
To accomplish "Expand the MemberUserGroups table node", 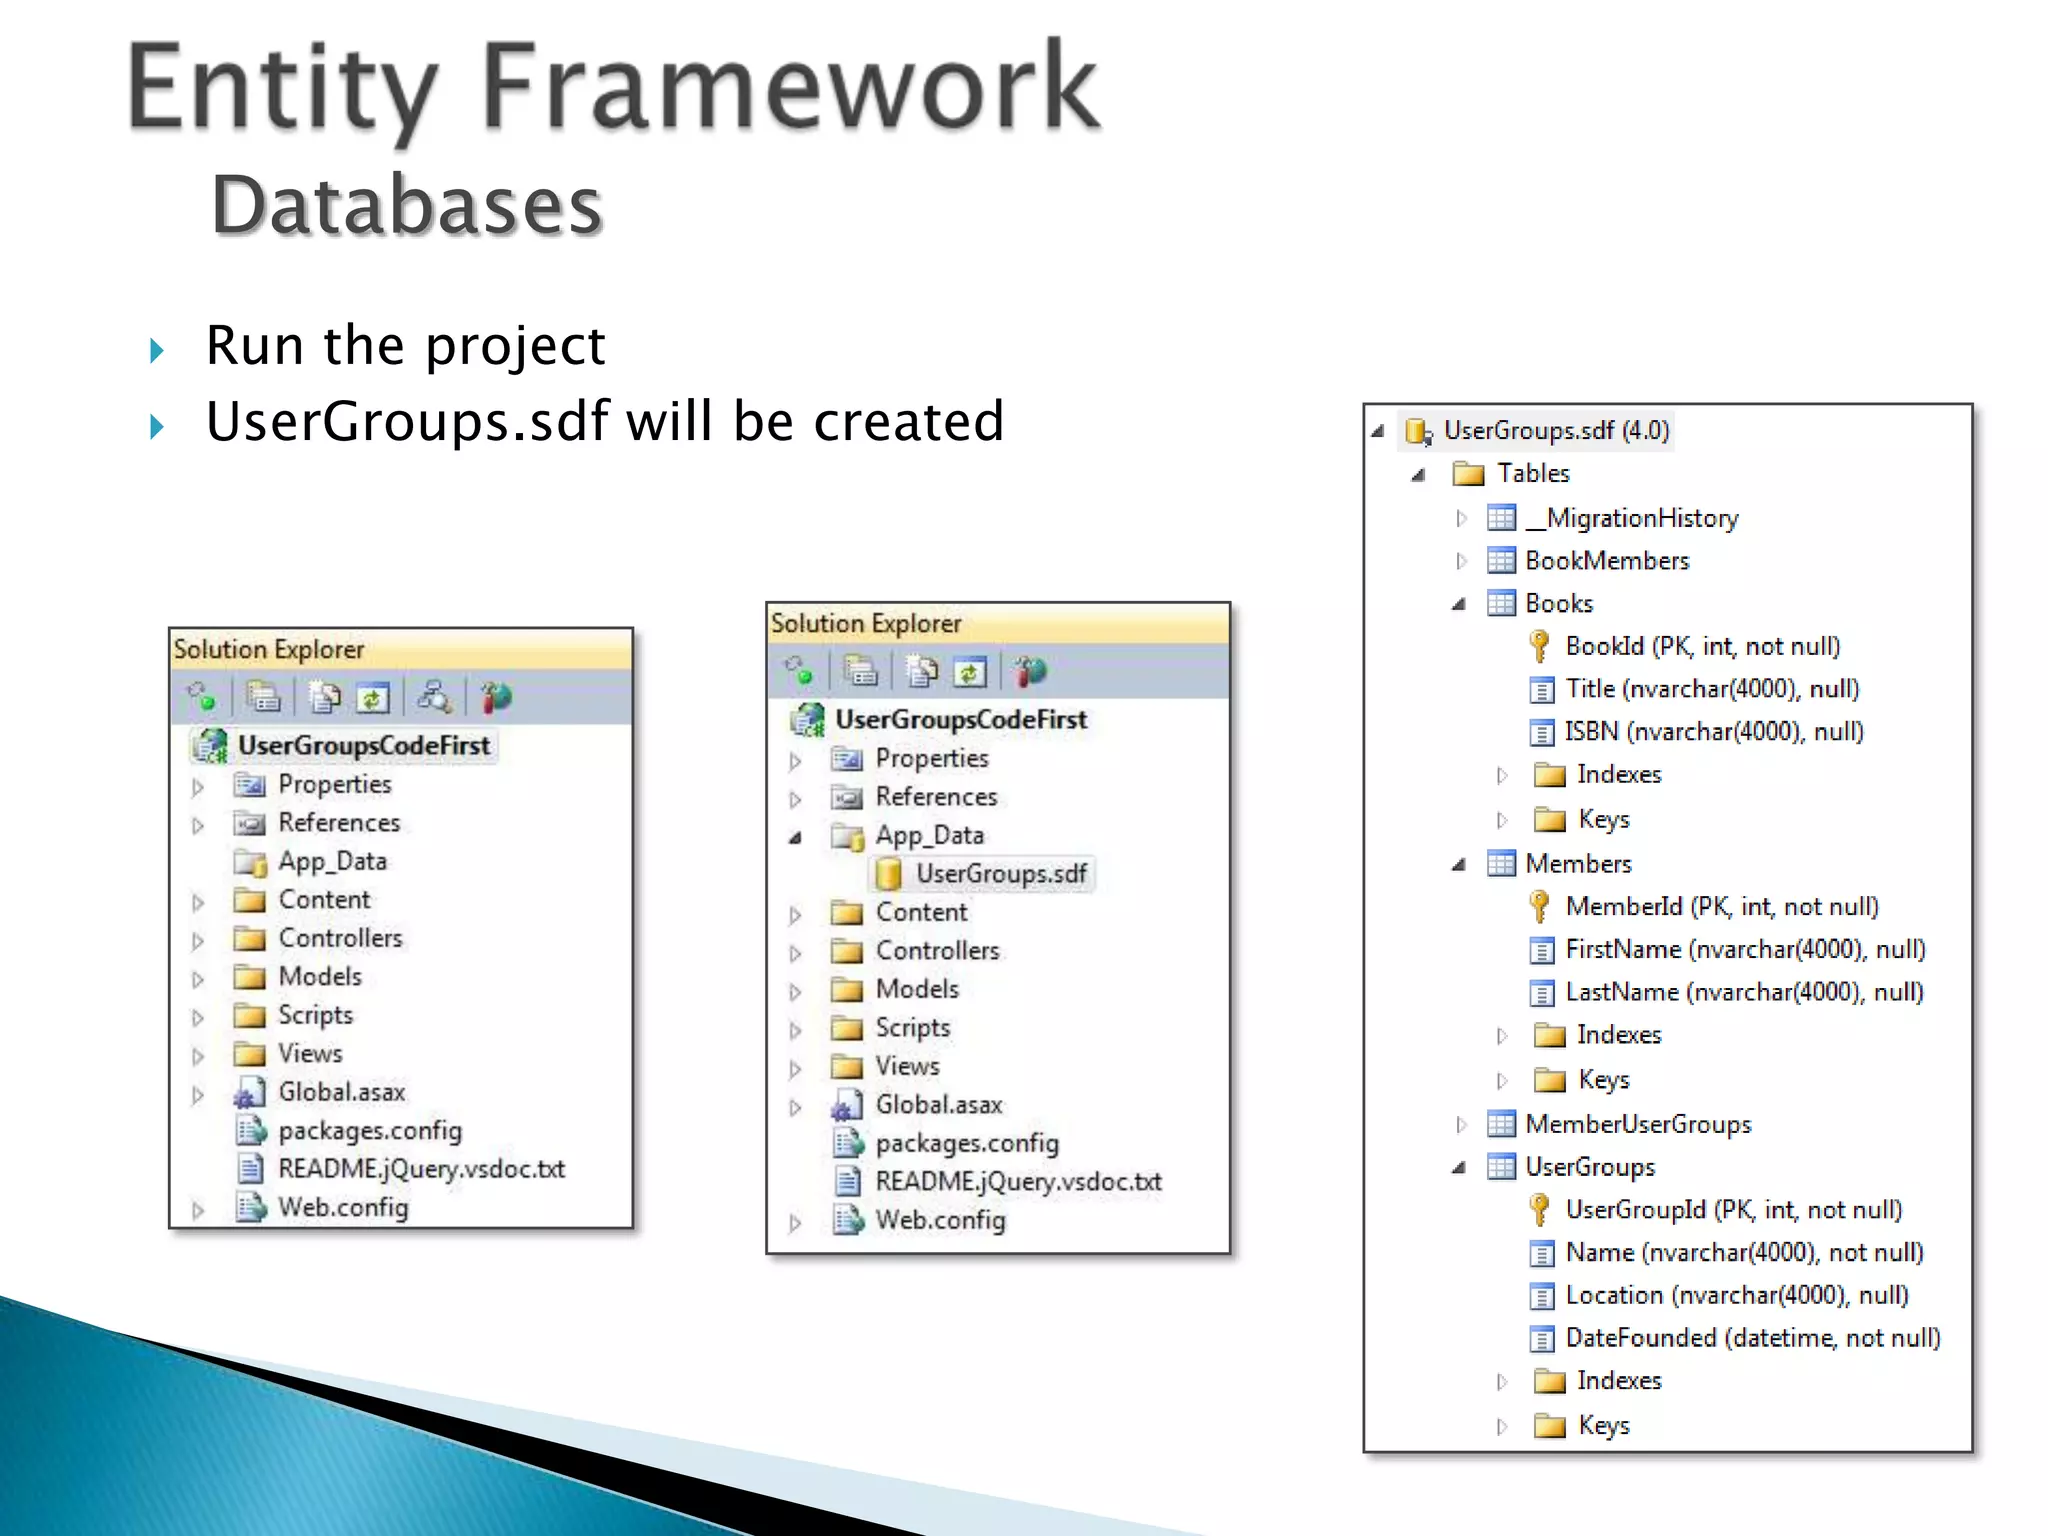I will click(x=1461, y=1125).
